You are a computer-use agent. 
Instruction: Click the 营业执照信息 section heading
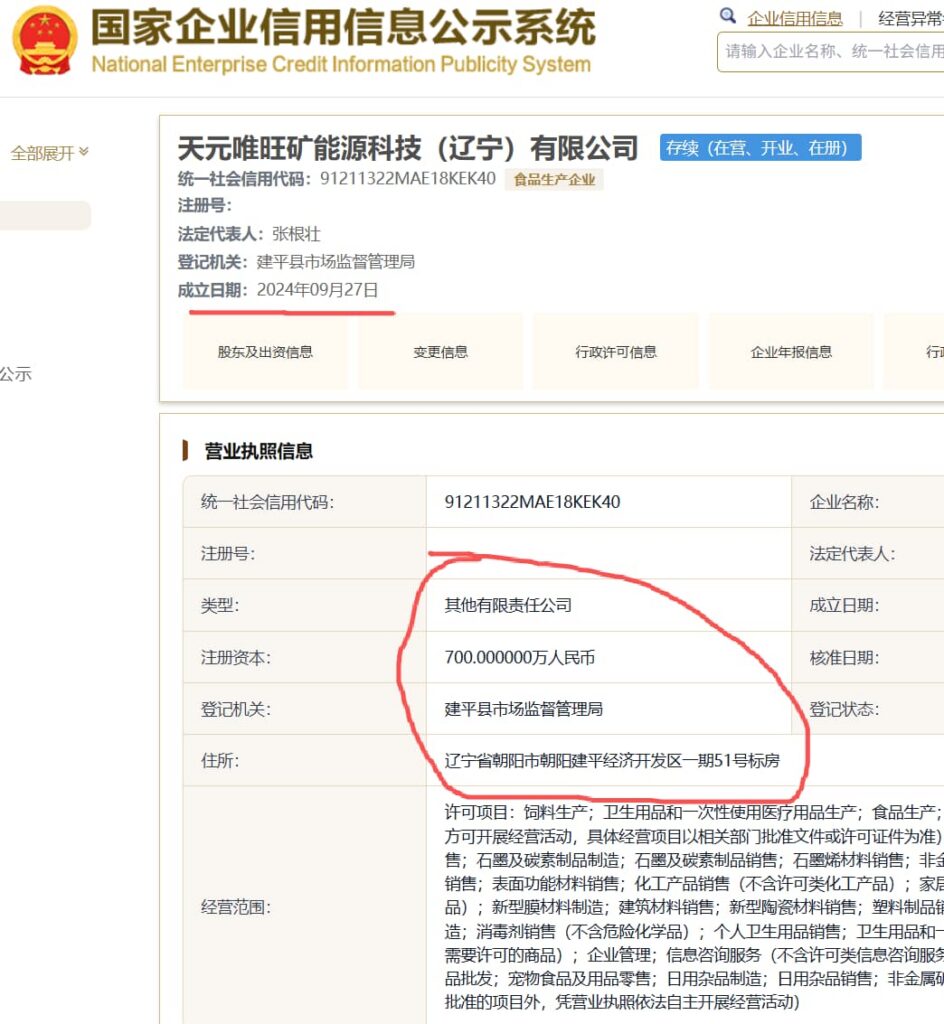click(259, 451)
